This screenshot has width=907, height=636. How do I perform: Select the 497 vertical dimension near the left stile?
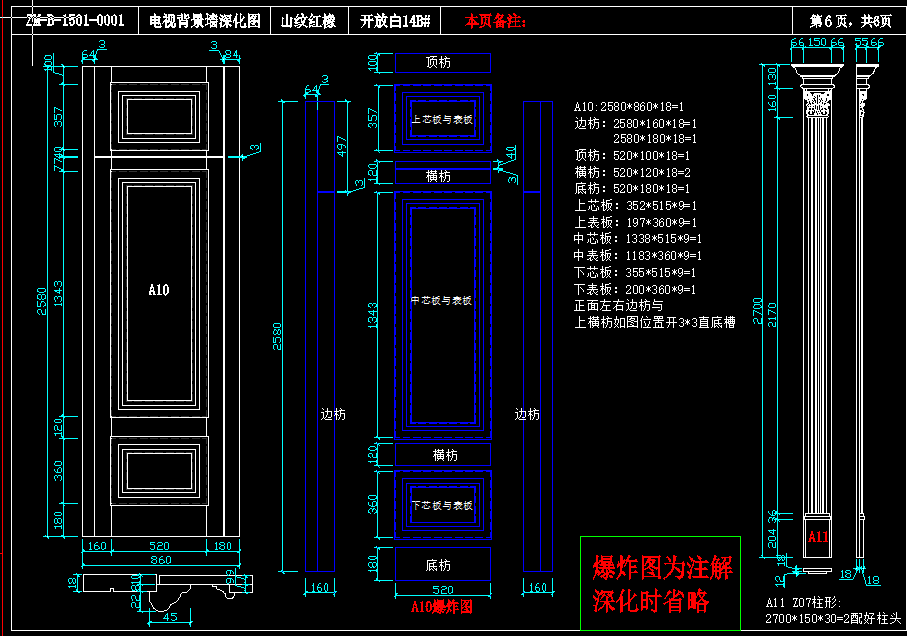(x=342, y=146)
